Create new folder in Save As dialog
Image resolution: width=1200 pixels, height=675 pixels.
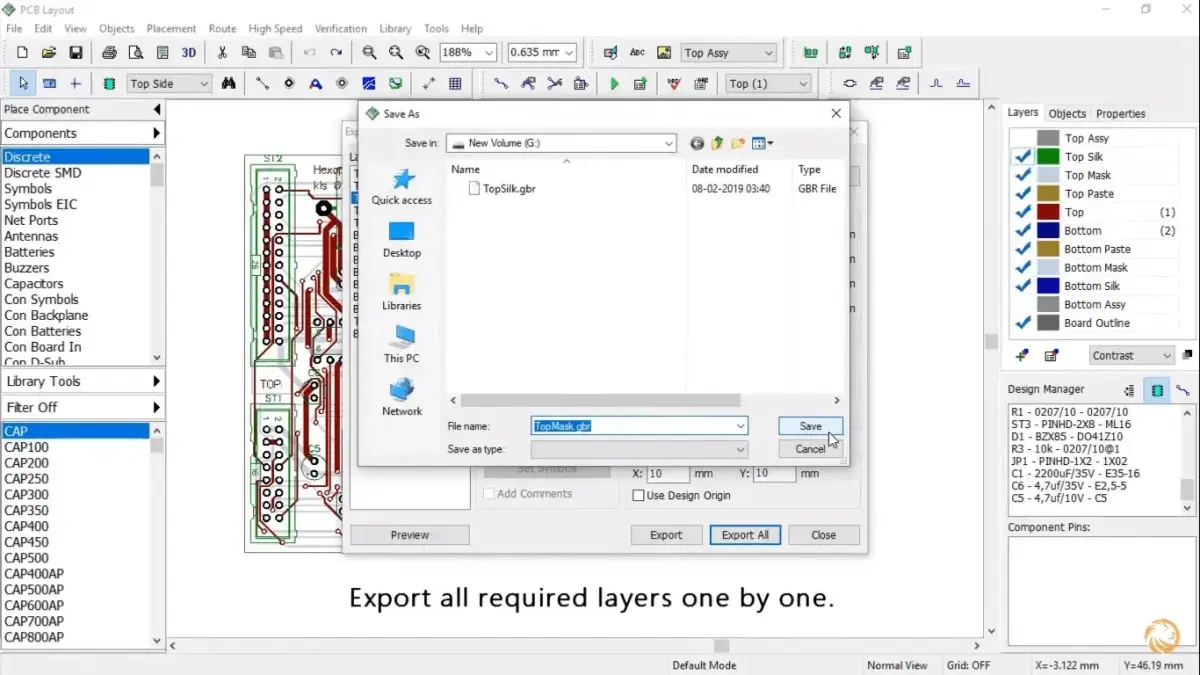click(739, 144)
